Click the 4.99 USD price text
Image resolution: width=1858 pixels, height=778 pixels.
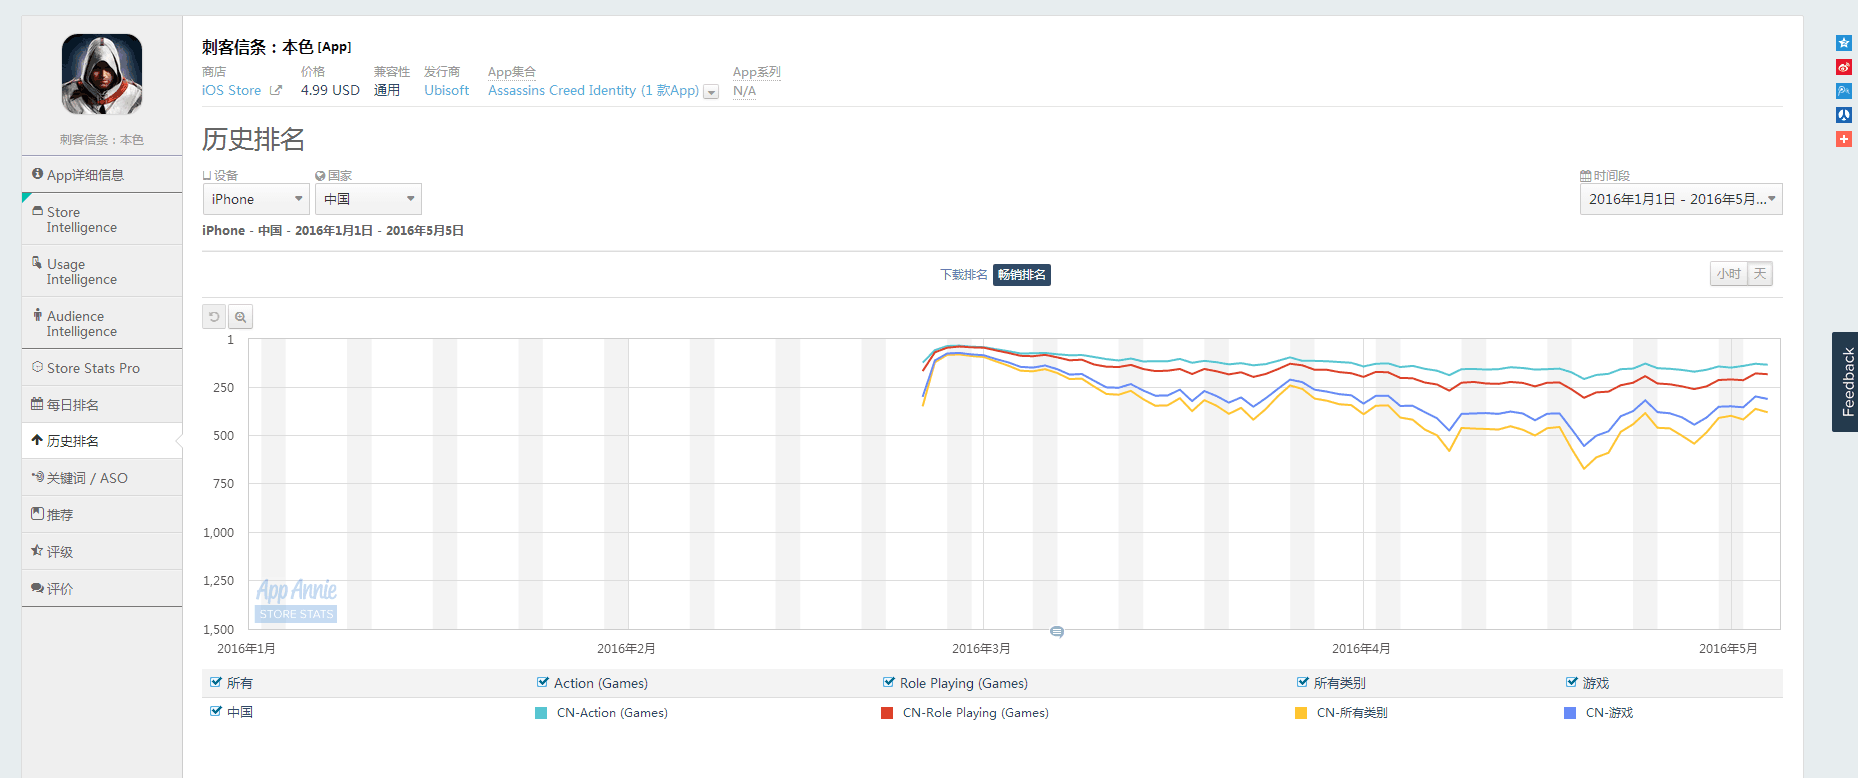(x=330, y=90)
